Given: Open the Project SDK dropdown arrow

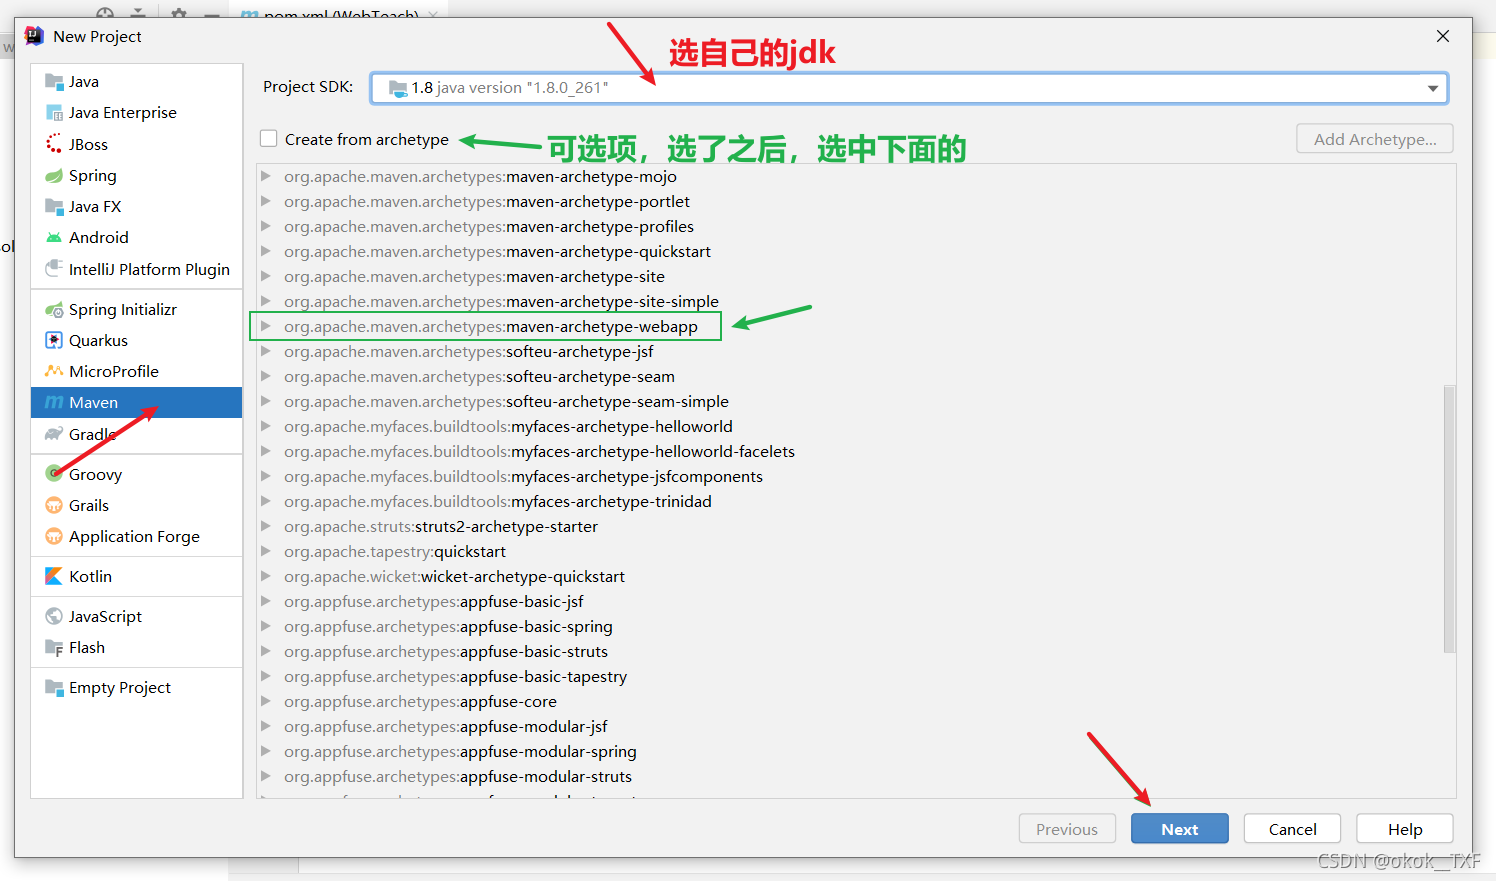Looking at the screenshot, I should tap(1433, 88).
